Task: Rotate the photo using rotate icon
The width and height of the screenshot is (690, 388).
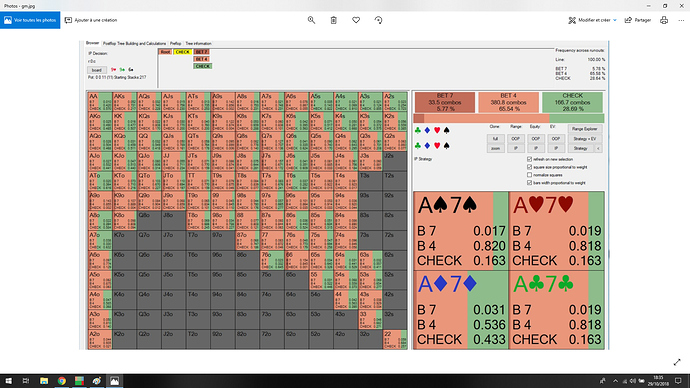Action: point(378,20)
